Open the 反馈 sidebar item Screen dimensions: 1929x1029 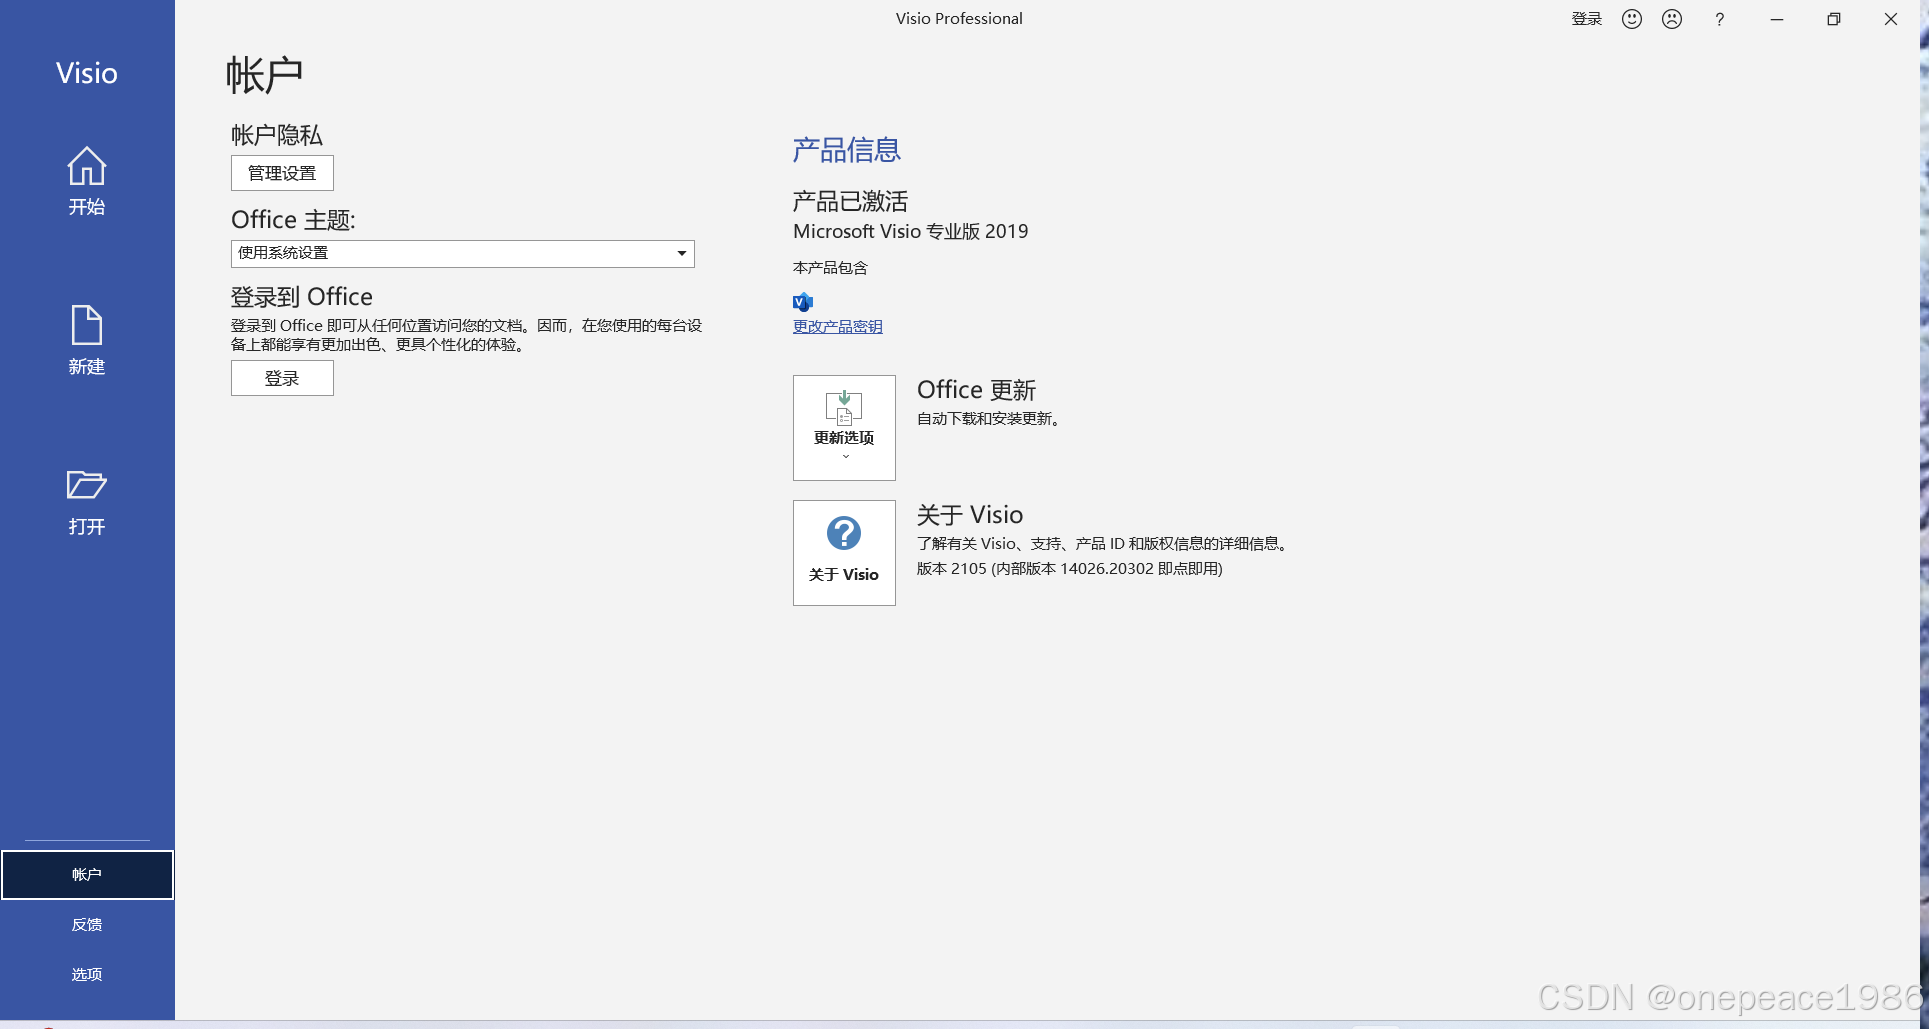point(87,925)
